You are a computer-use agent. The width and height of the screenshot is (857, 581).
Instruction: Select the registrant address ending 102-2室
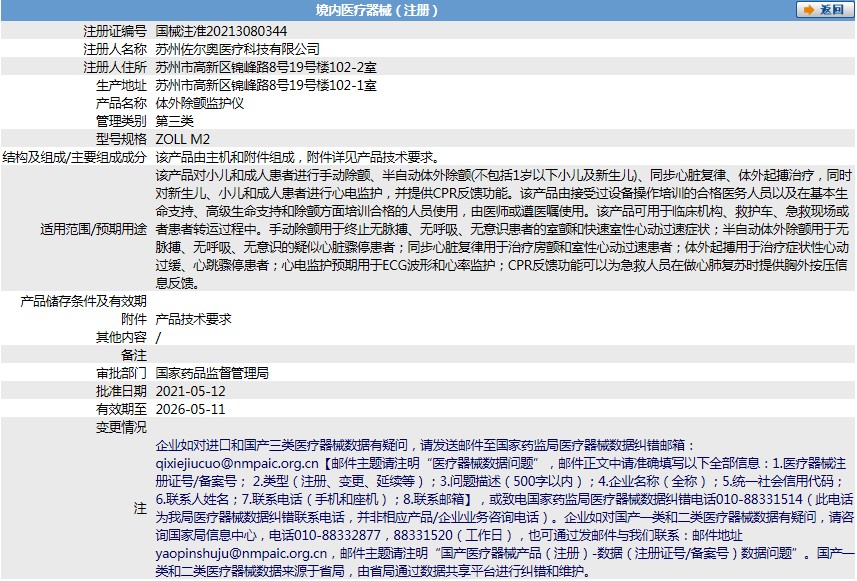[x=266, y=67]
